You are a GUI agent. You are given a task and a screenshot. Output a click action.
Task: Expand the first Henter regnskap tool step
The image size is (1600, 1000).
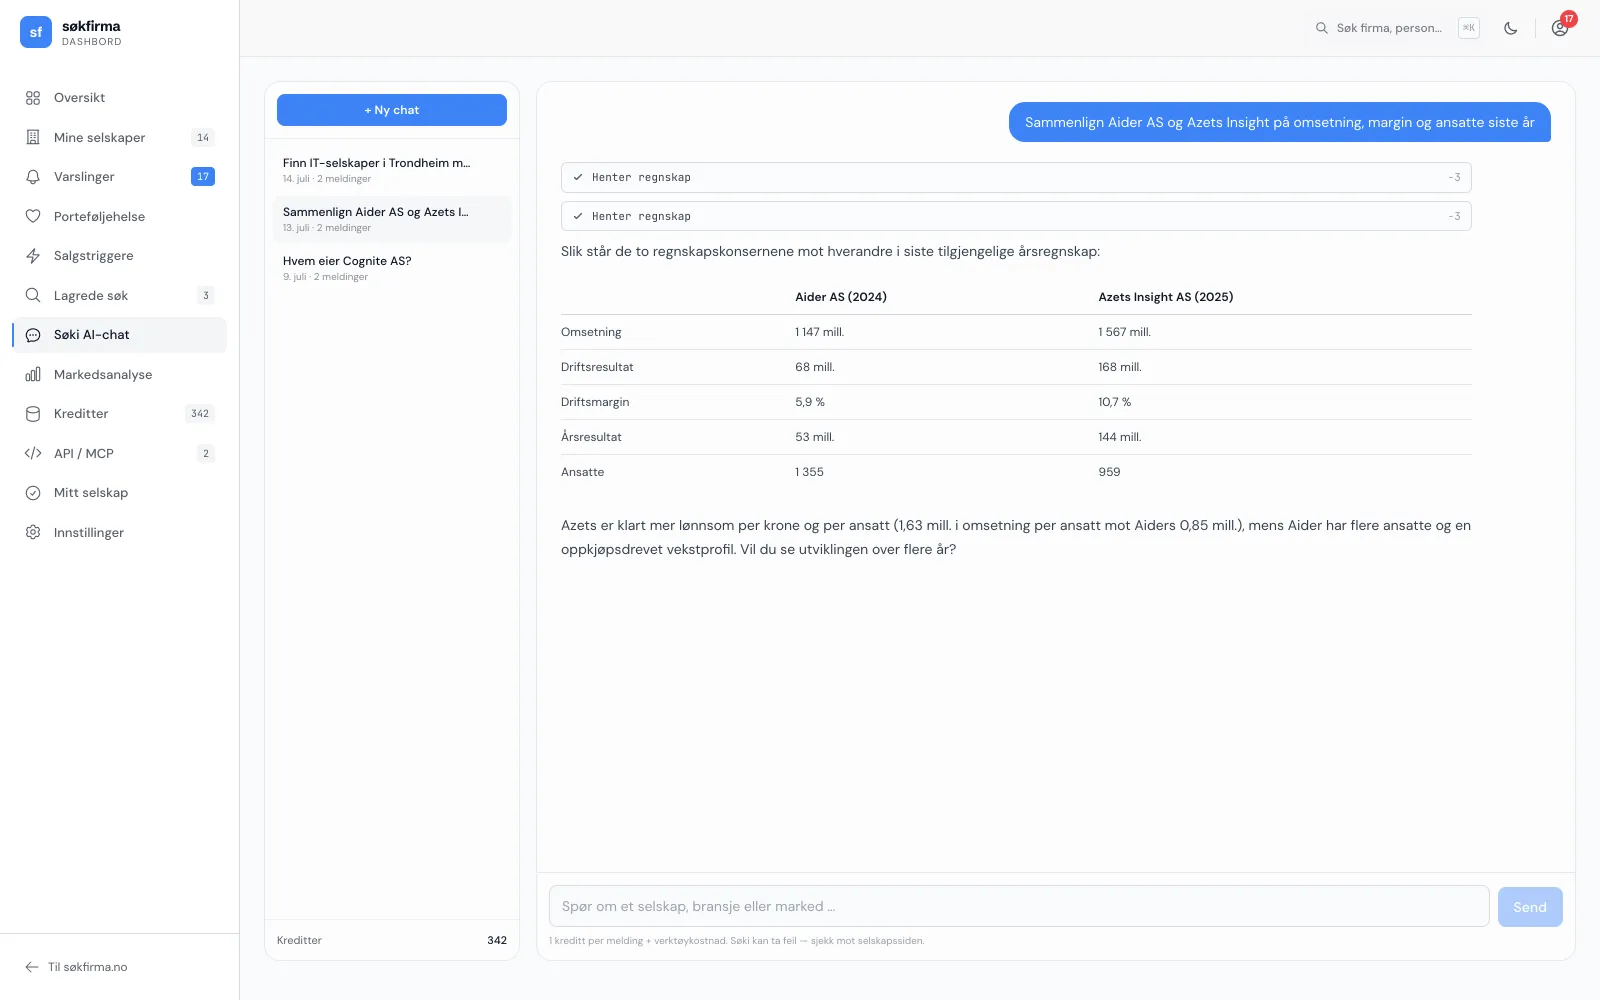1016,177
